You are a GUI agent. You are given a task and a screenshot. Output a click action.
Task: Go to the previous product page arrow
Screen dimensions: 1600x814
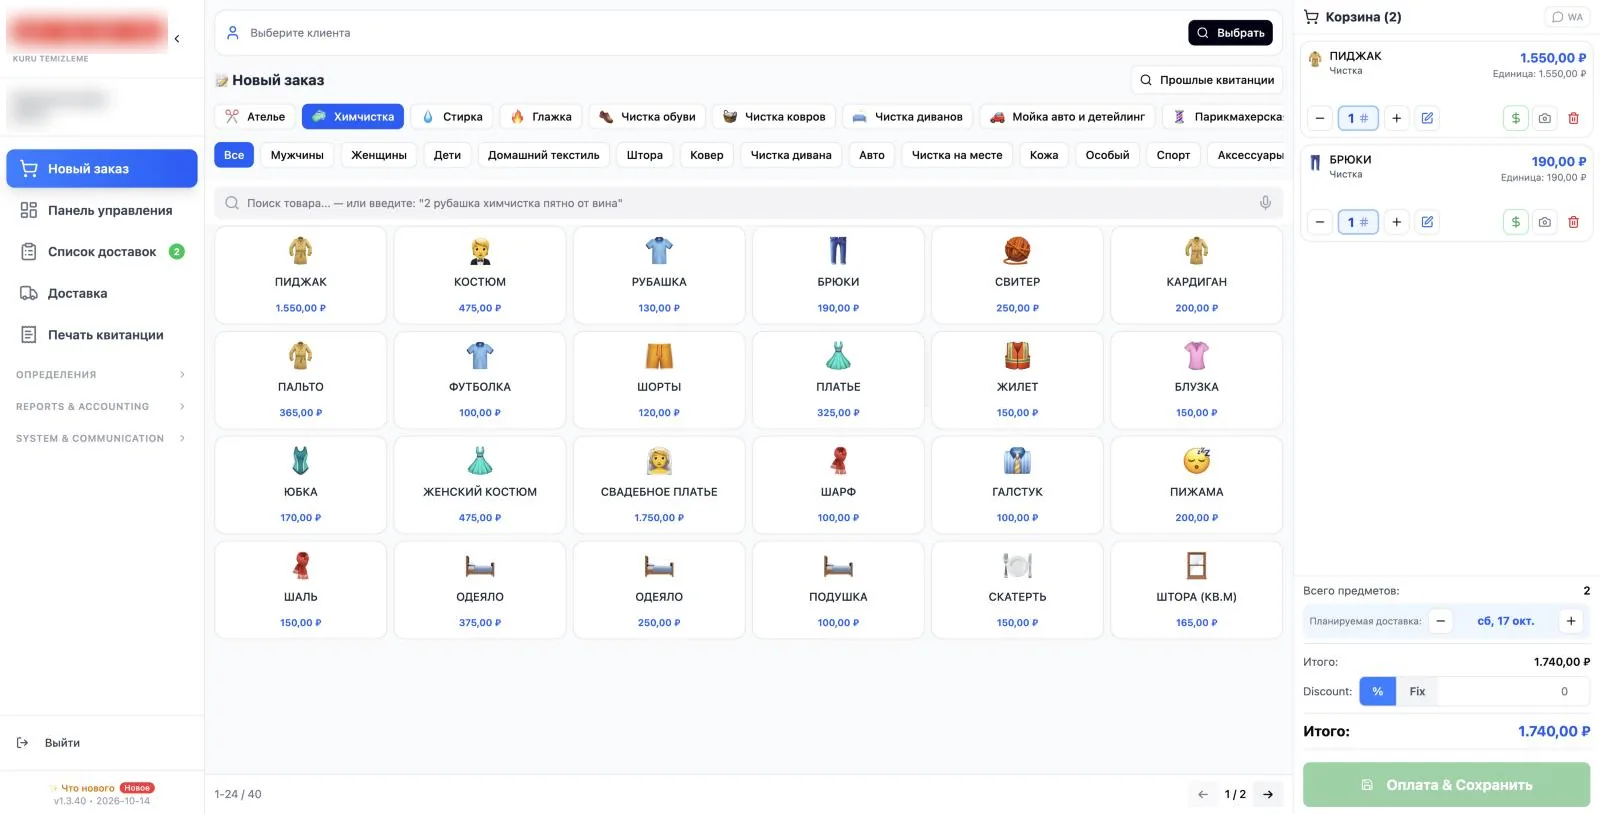(1203, 794)
